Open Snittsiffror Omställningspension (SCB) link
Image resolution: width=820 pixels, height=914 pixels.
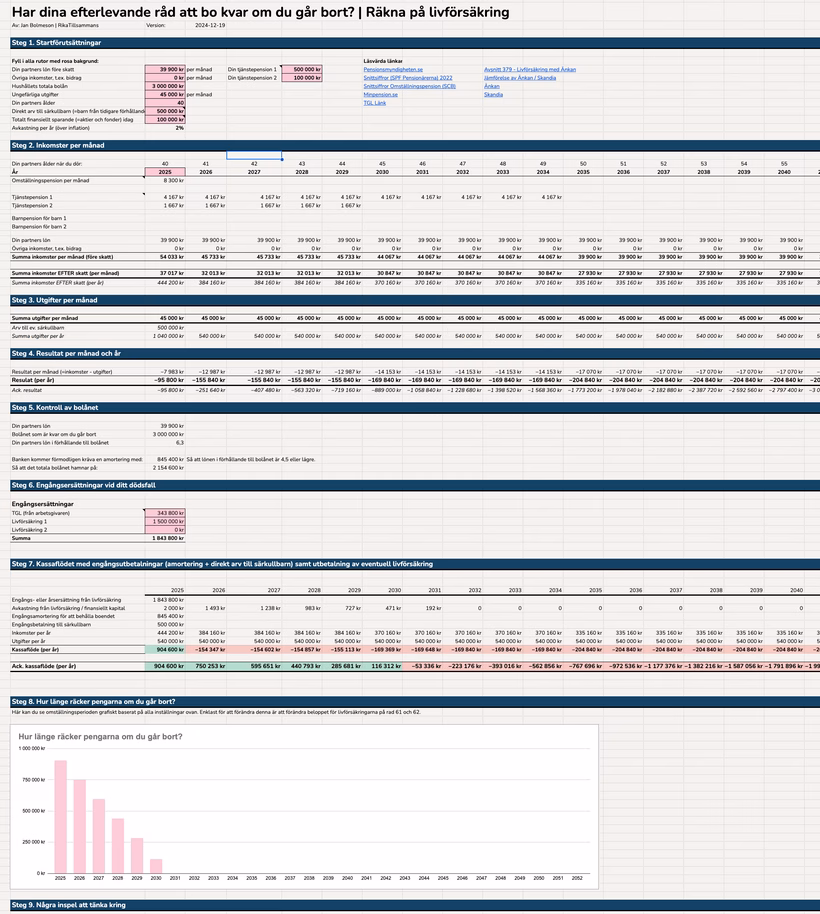tap(409, 86)
